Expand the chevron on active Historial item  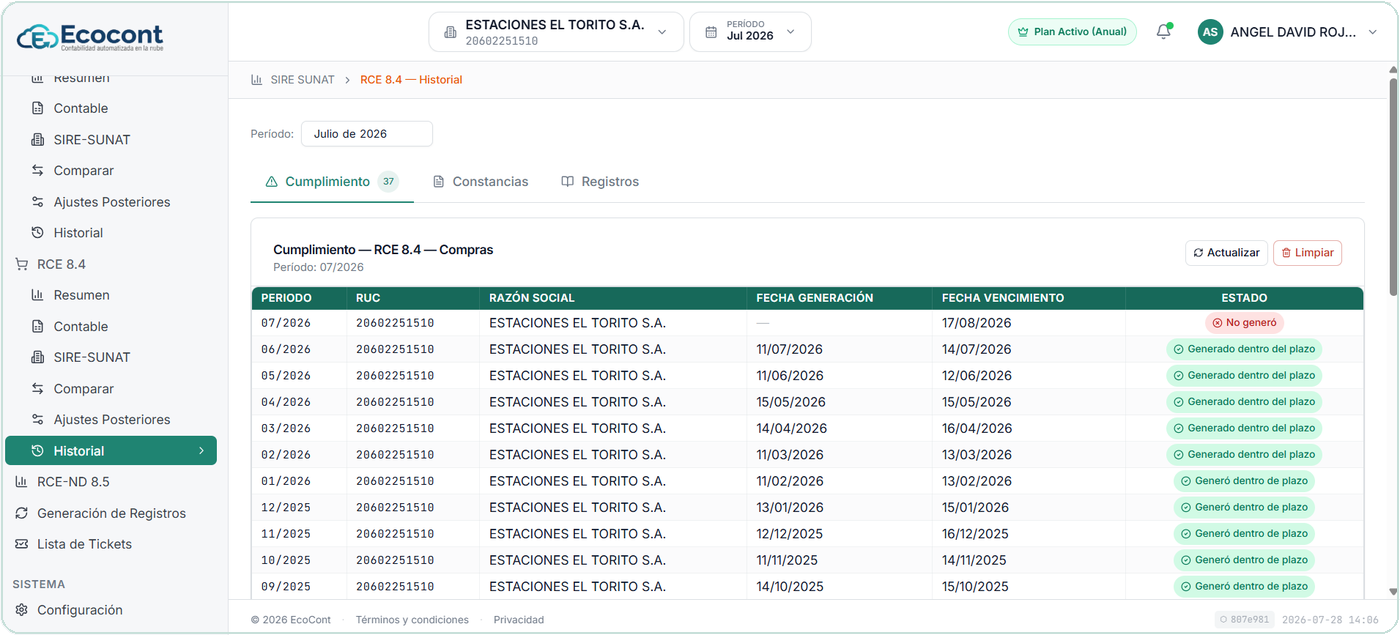201,451
